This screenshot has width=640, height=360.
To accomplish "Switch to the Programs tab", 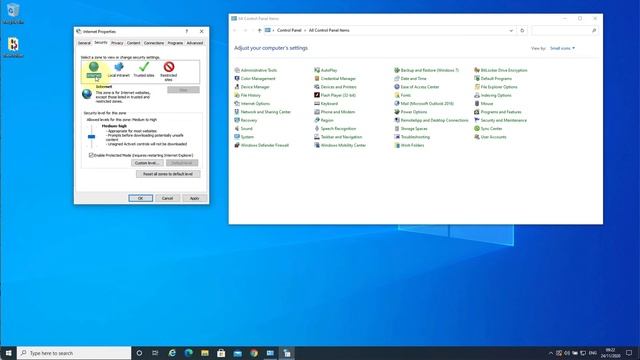I will click(x=175, y=43).
